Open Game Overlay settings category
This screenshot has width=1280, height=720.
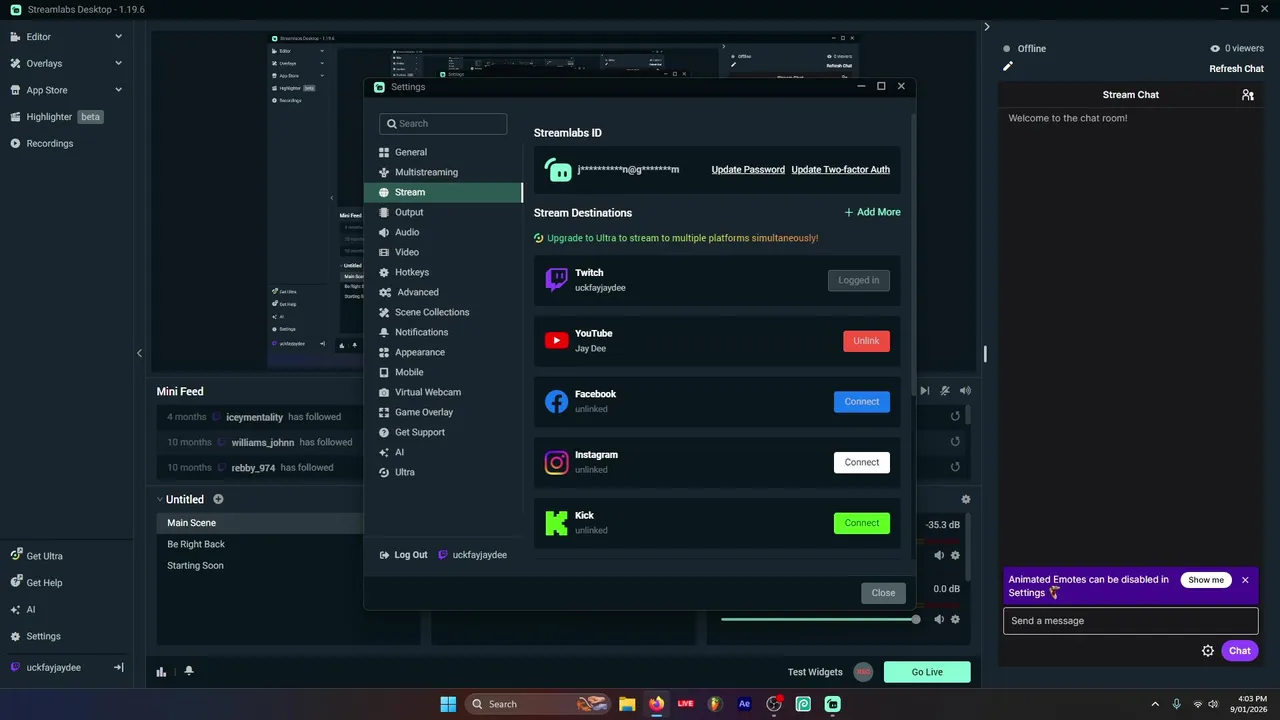(x=443, y=412)
